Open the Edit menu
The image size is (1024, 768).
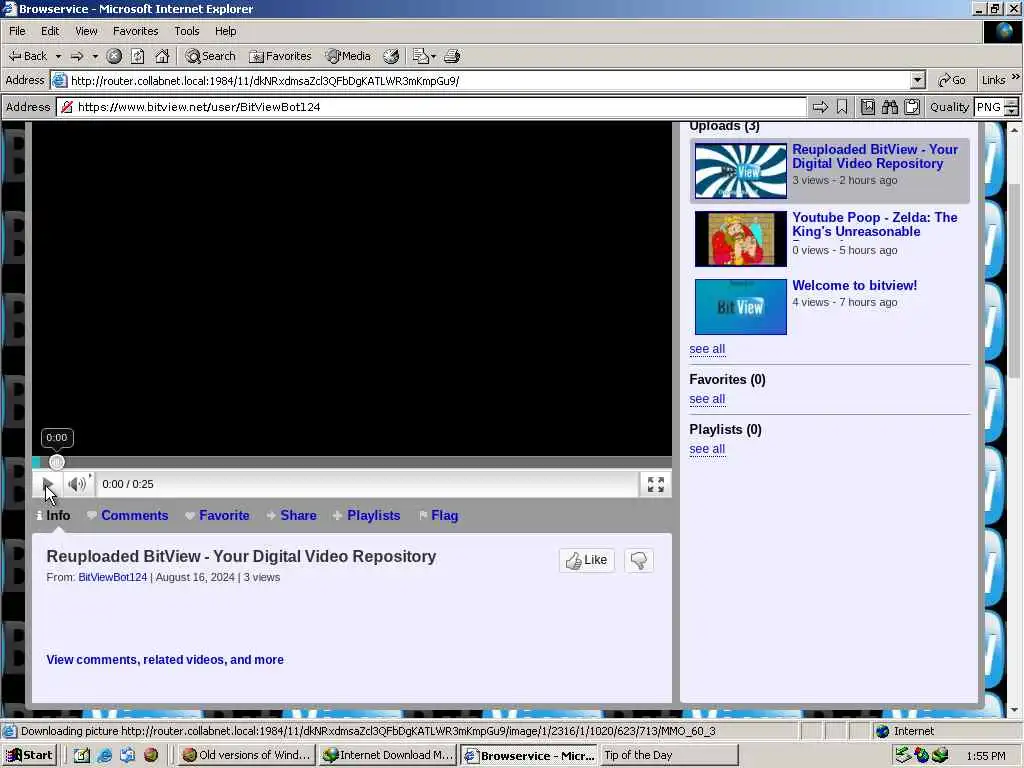tap(50, 31)
